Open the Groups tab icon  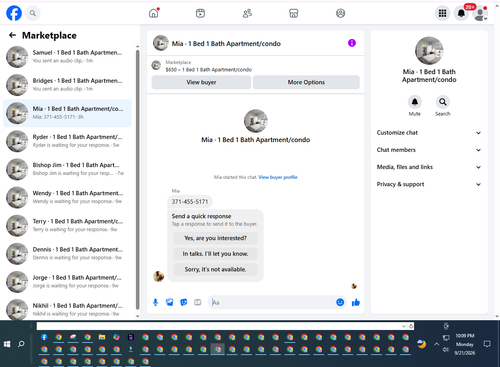click(340, 13)
